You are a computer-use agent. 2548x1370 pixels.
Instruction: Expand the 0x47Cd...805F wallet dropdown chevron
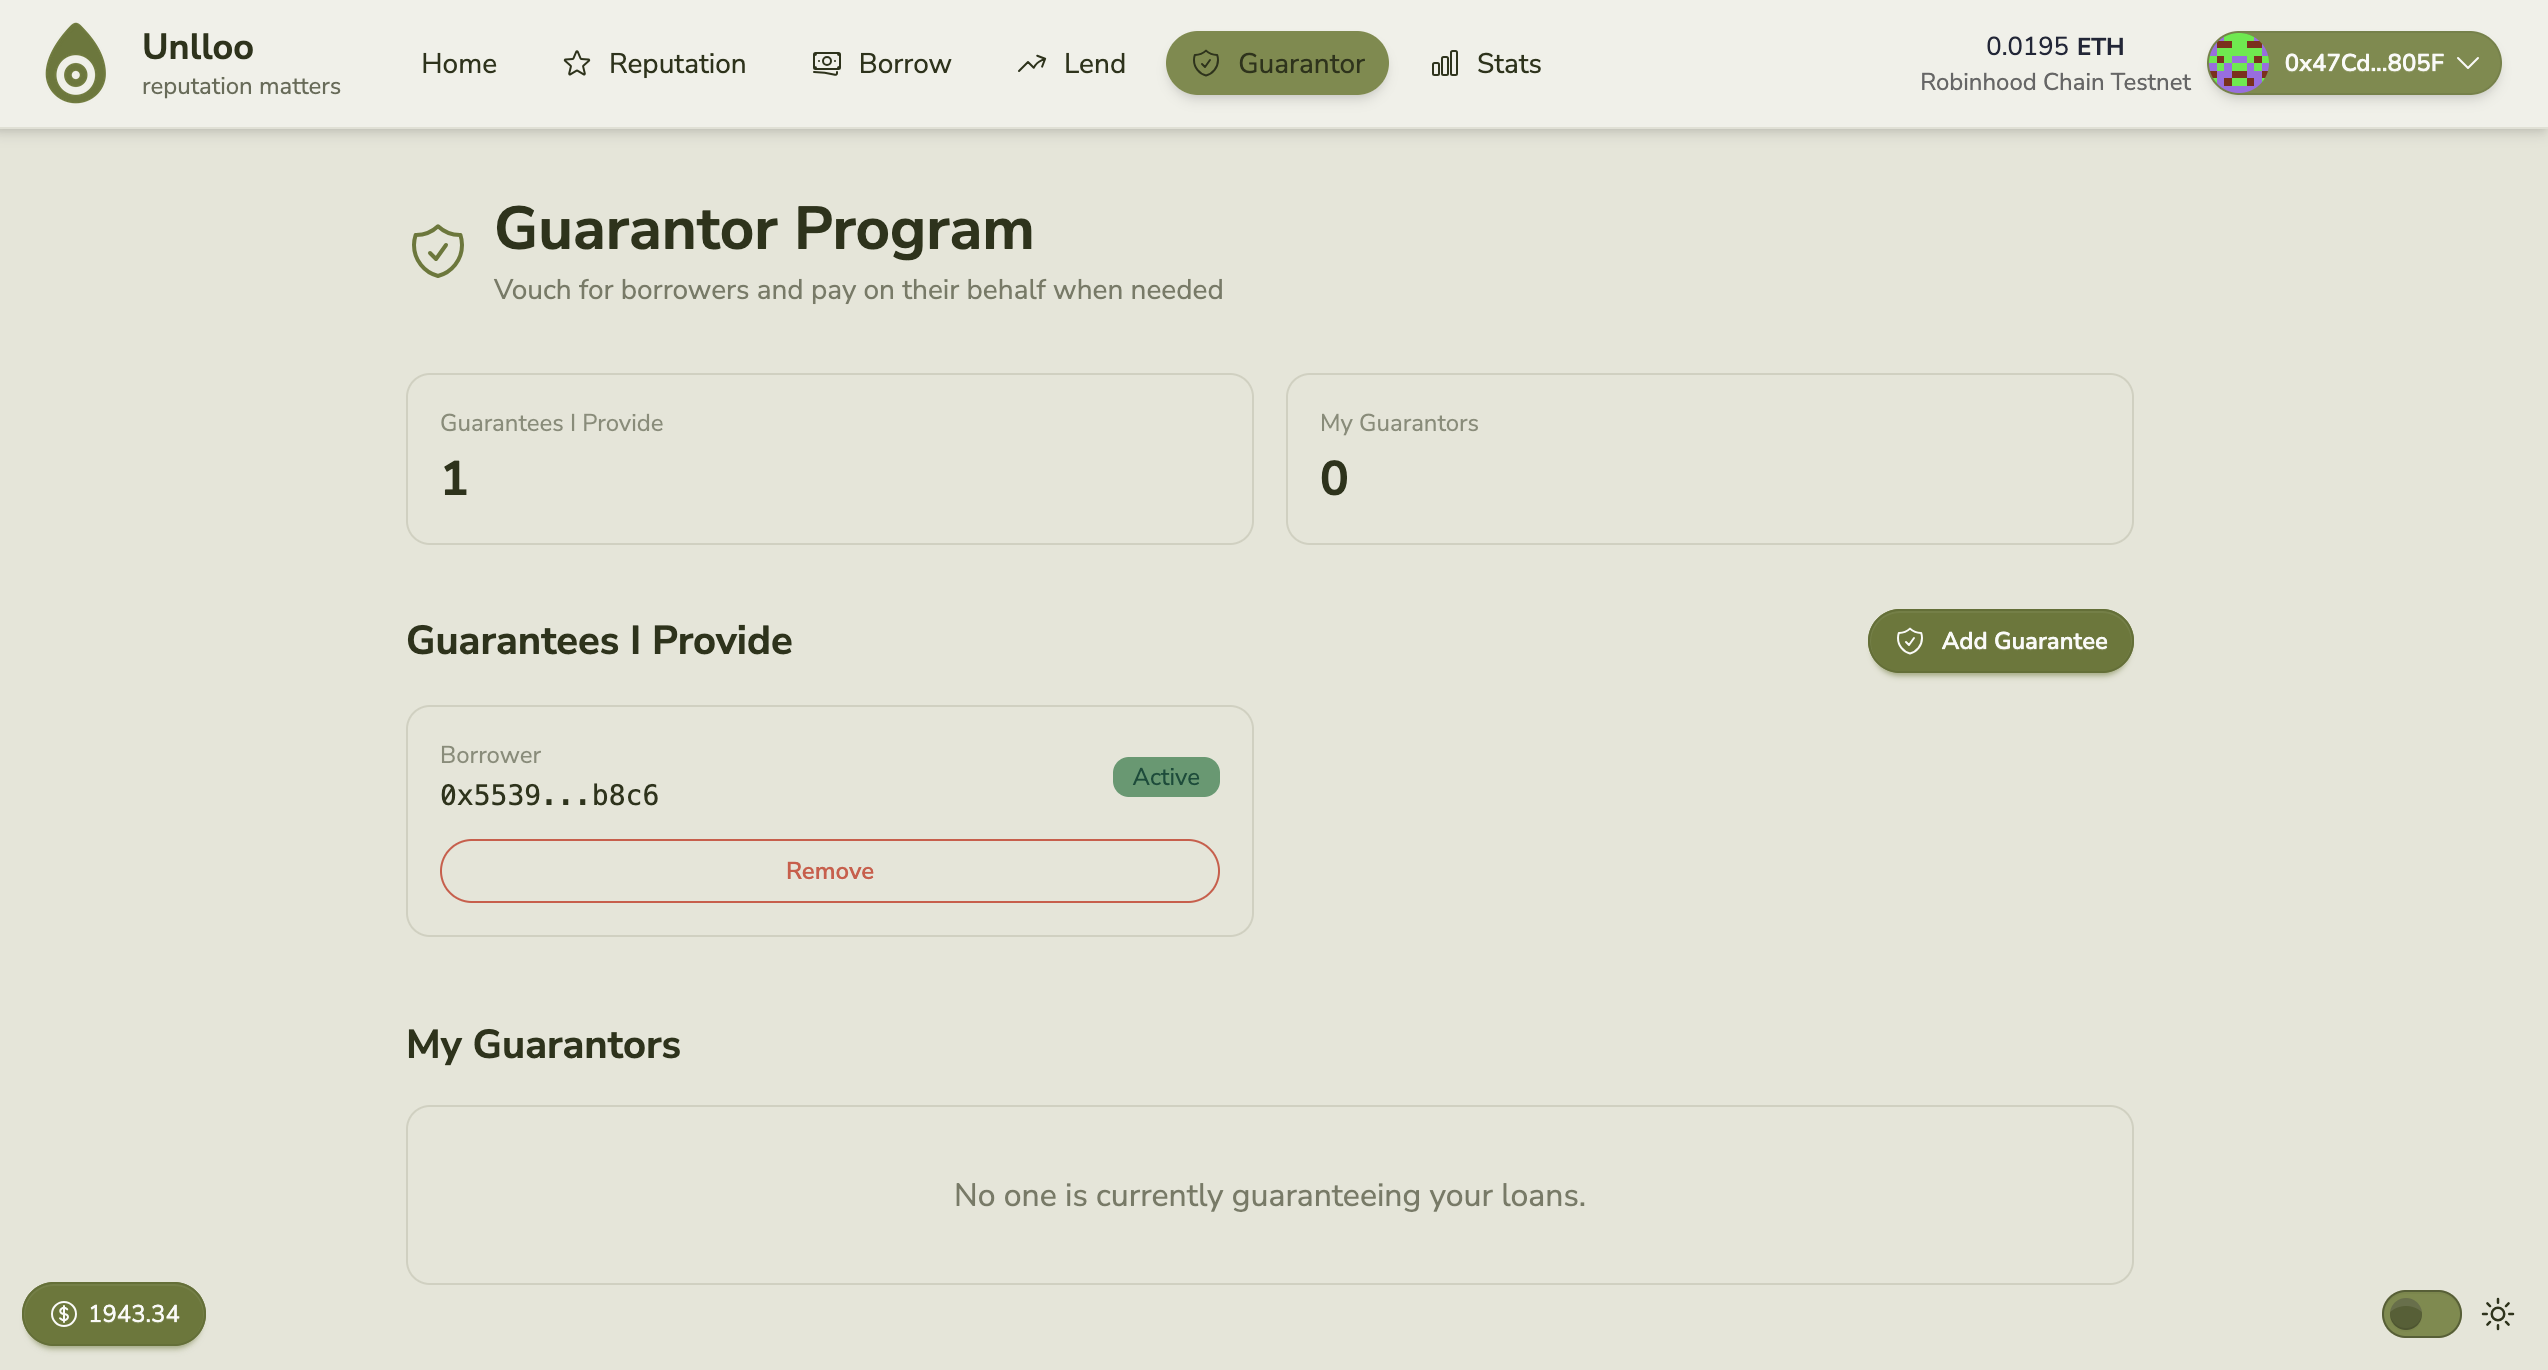[x=2468, y=63]
